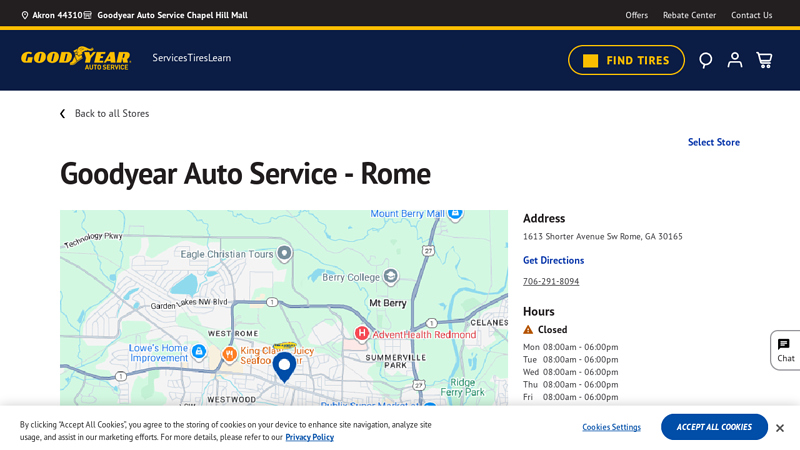The height and width of the screenshot is (450, 800).
Task: Click the Fri 08:00am - 06:00pm hours row
Action: (x=570, y=397)
